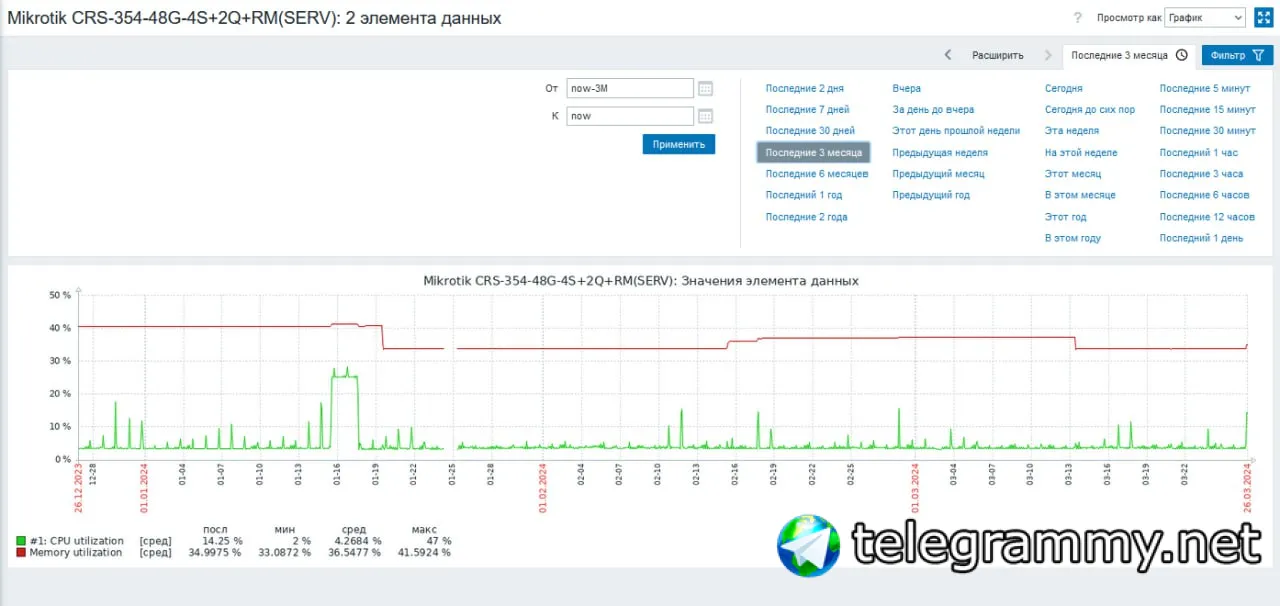
Task: Click the right arrow to shift period forward
Action: click(x=1047, y=55)
